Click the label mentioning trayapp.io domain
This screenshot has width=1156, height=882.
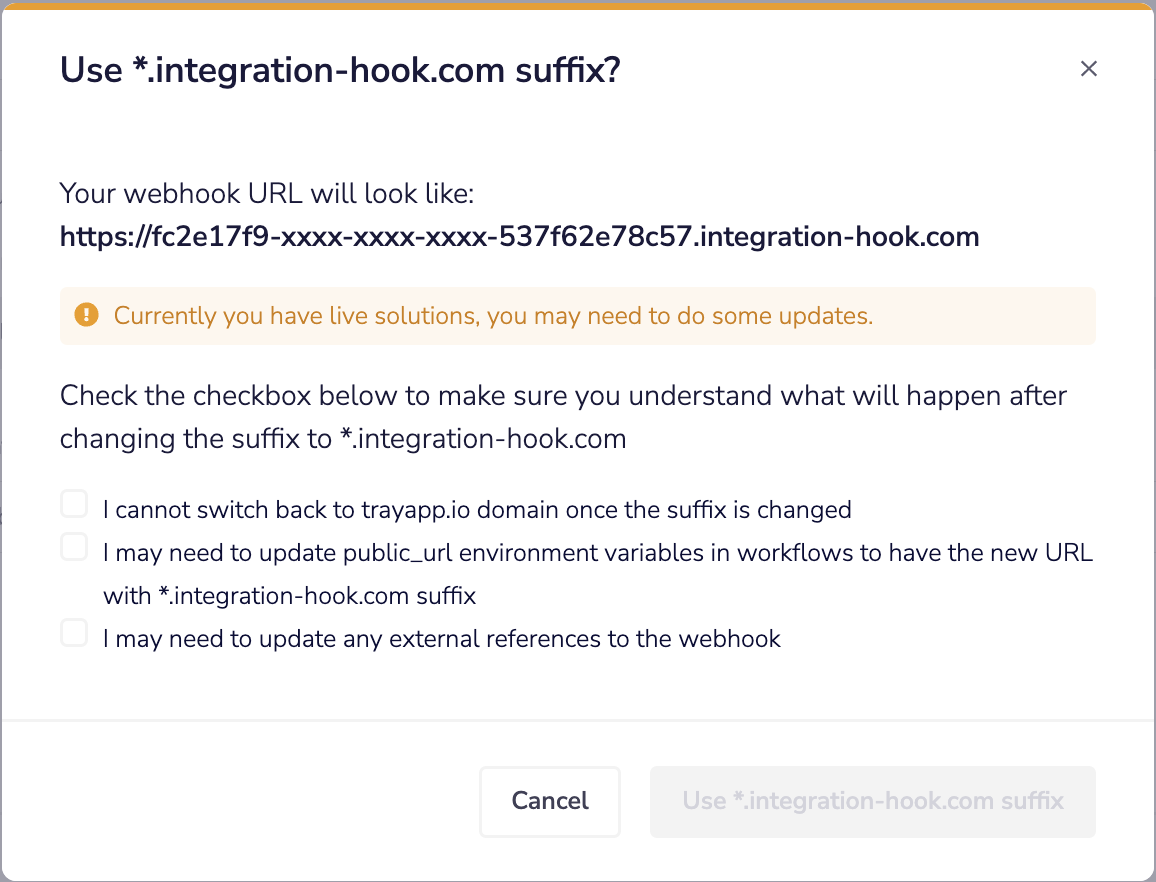click(x=477, y=509)
